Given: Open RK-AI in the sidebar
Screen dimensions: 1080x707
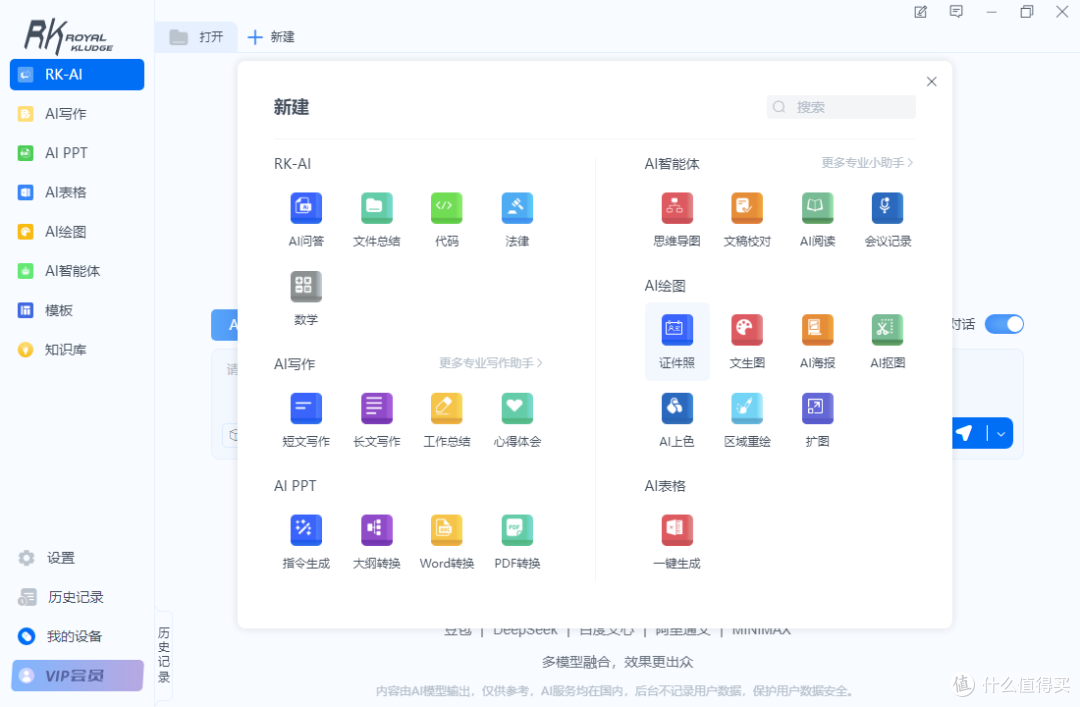Looking at the screenshot, I should pyautogui.click(x=76, y=74).
